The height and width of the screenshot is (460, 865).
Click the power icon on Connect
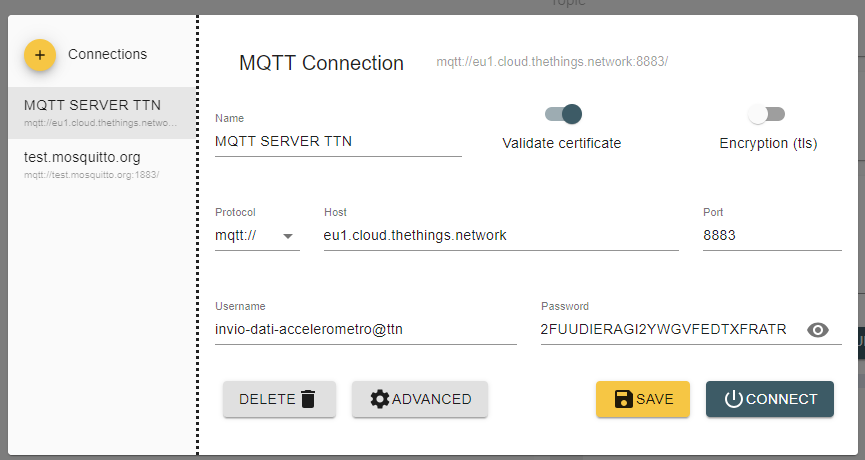(x=733, y=399)
